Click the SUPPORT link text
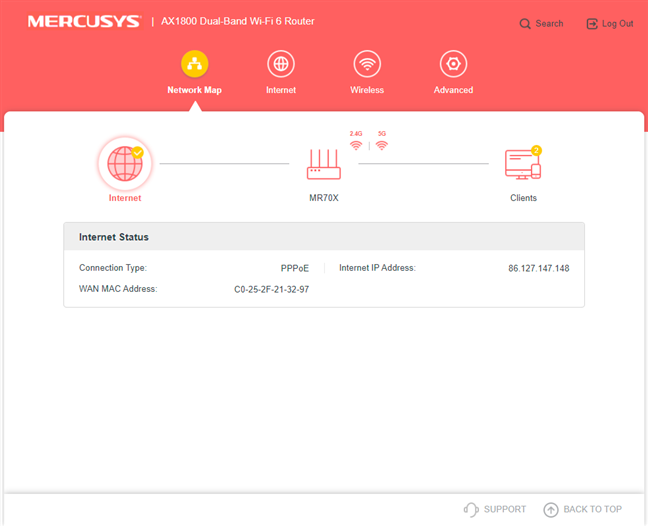This screenshot has height=526, width=648. click(x=505, y=509)
